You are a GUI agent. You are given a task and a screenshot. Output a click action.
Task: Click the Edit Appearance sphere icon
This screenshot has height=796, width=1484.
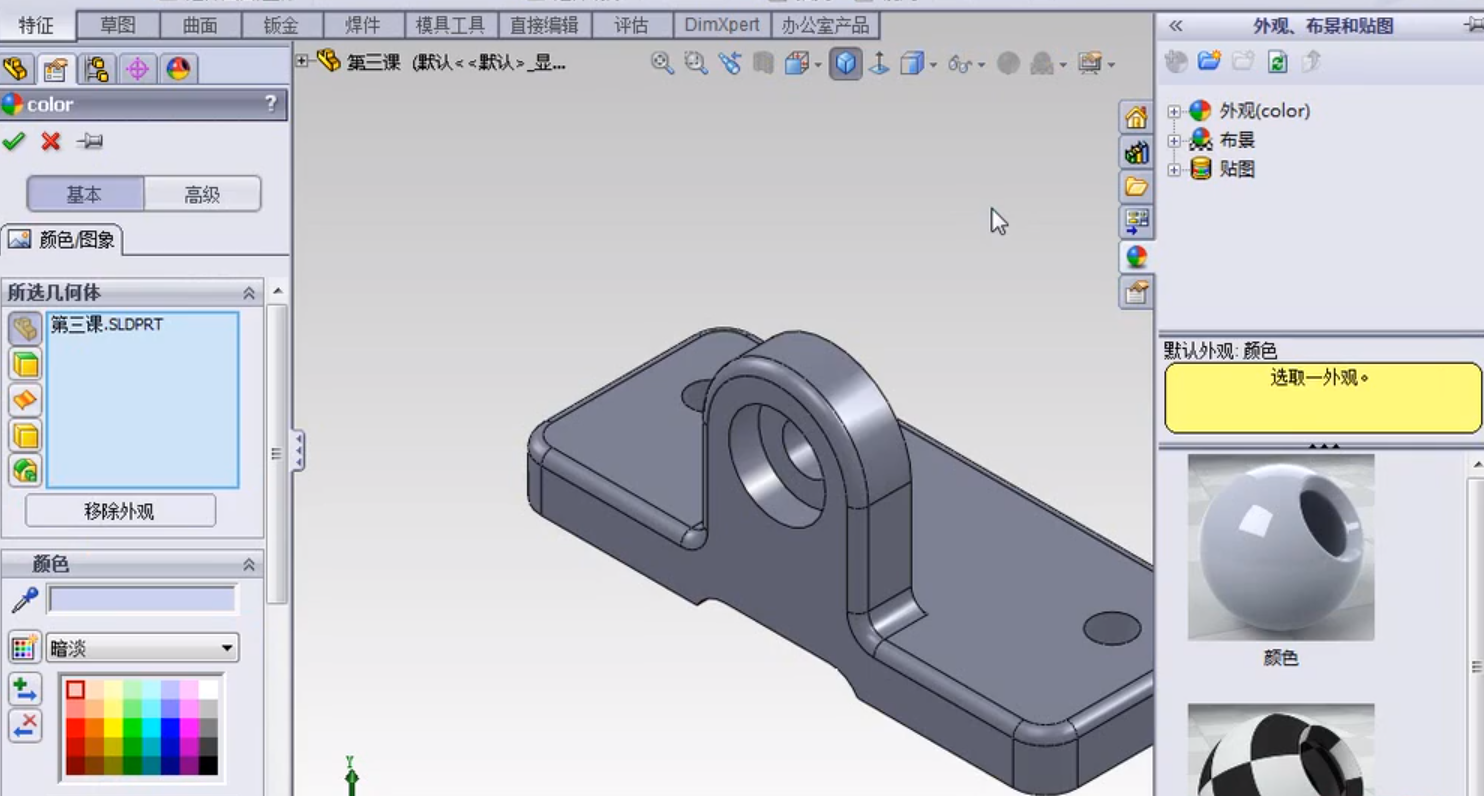pos(1008,64)
